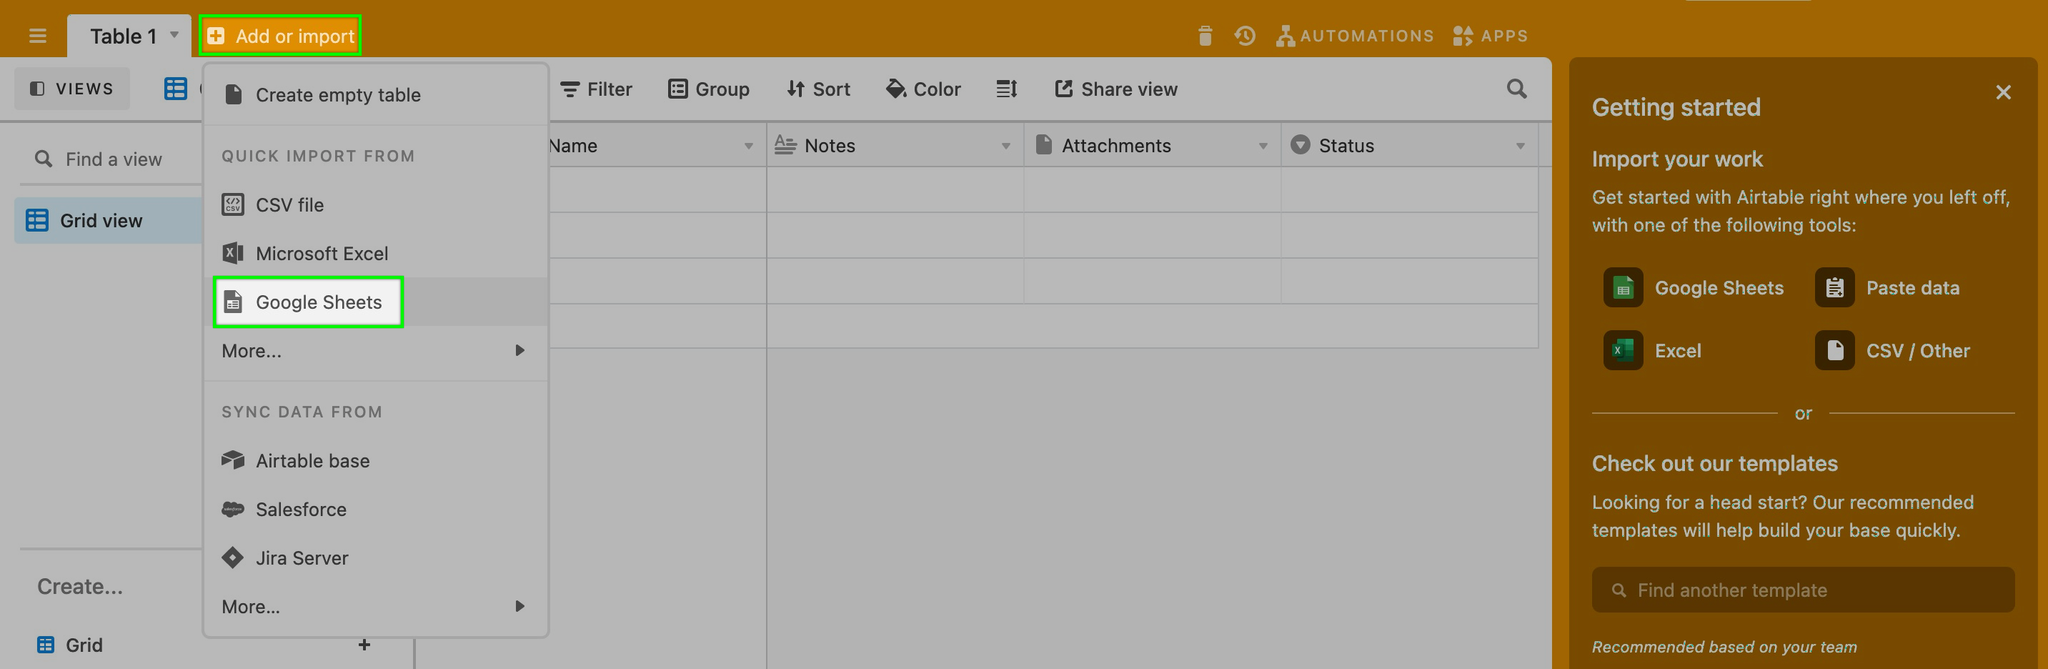Open Attachments column dropdown arrow
The width and height of the screenshot is (2048, 669).
pyautogui.click(x=1263, y=146)
